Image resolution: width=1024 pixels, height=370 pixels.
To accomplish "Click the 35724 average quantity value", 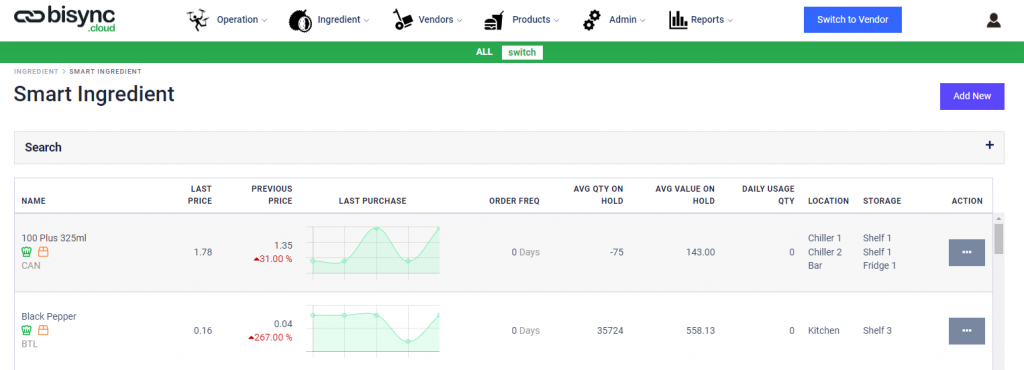I will pos(610,331).
